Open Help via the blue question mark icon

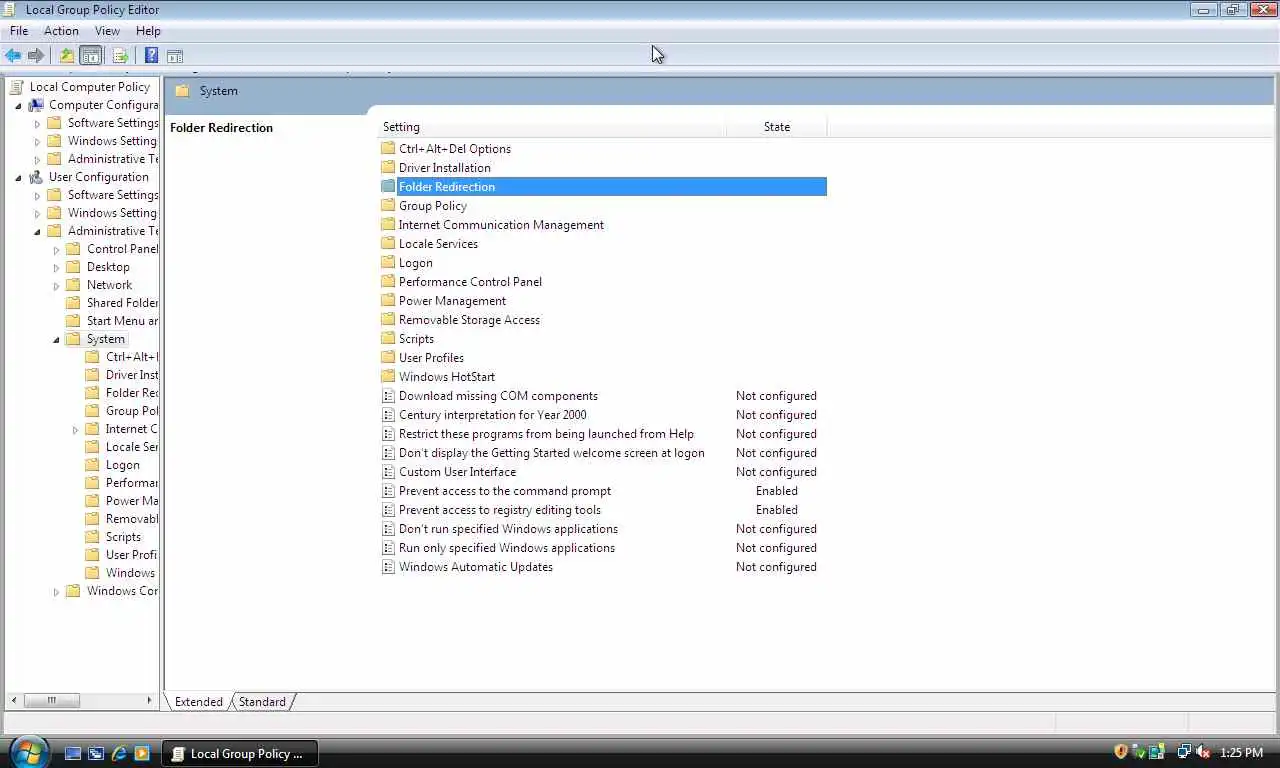151,56
